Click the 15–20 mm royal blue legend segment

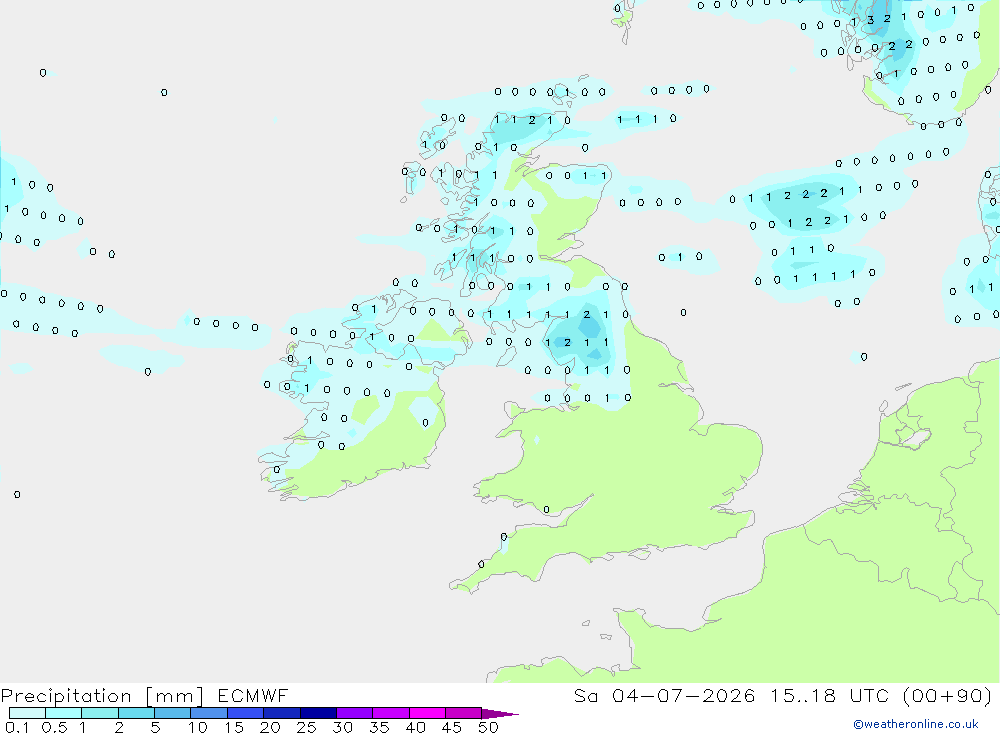245,713
